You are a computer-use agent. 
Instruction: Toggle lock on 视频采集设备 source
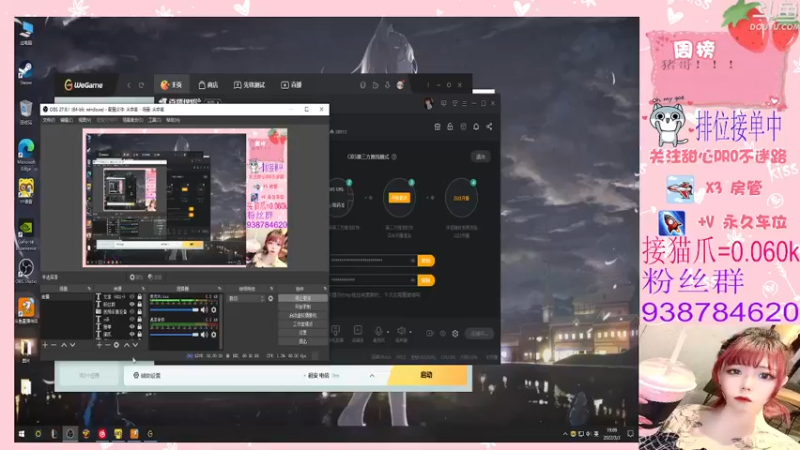pyautogui.click(x=139, y=312)
